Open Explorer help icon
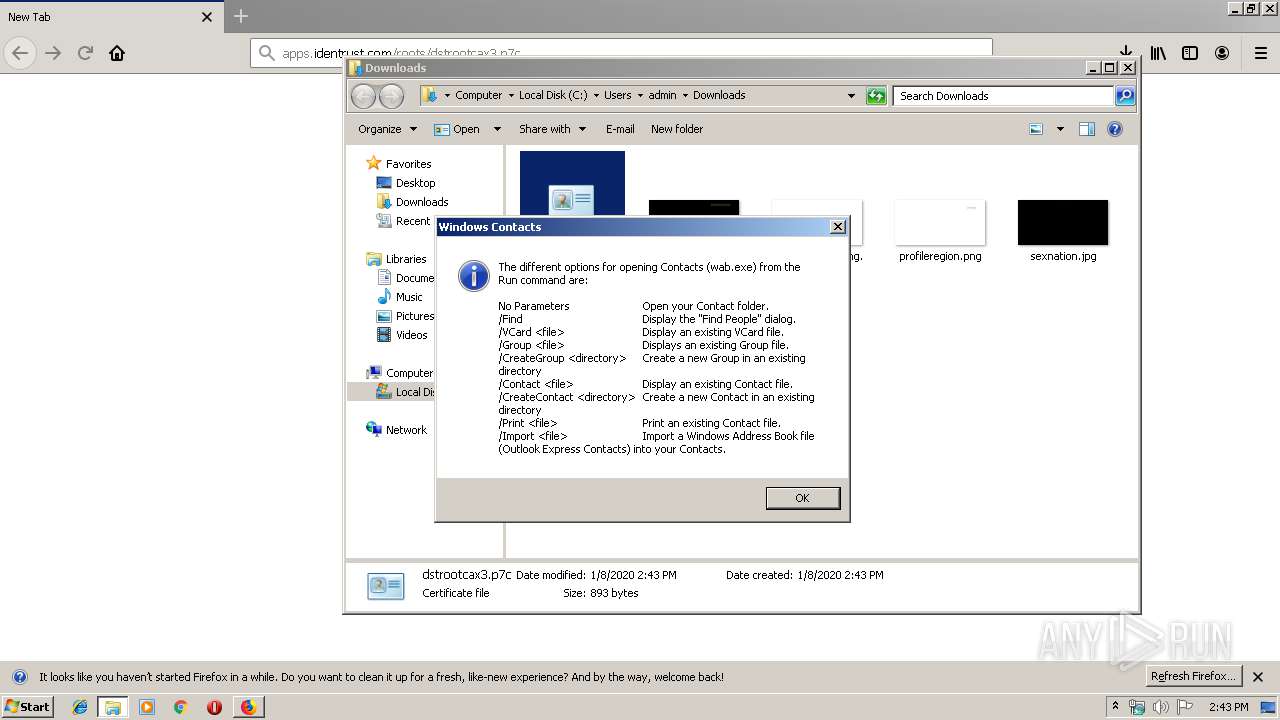Image resolution: width=1280 pixels, height=720 pixels. (1115, 129)
